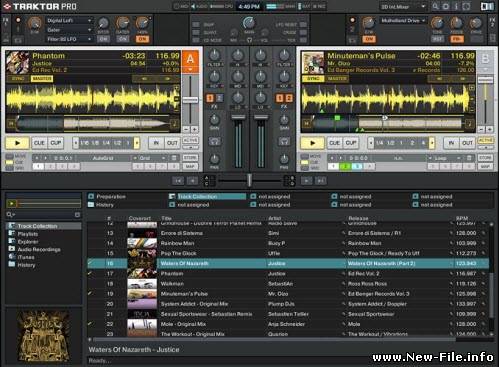The width and height of the screenshot is (499, 367).
Task: Open Gater effect dropdown
Action: pyautogui.click(x=69, y=30)
